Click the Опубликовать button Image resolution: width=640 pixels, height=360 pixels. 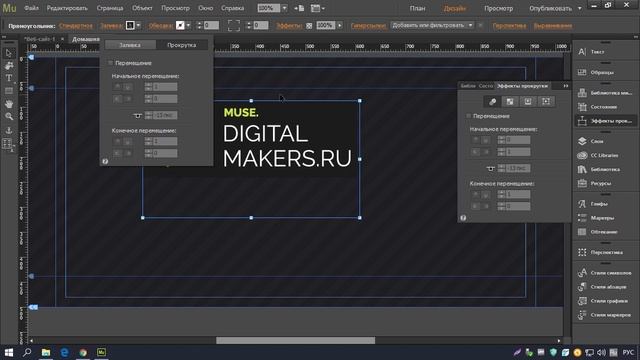(551, 8)
